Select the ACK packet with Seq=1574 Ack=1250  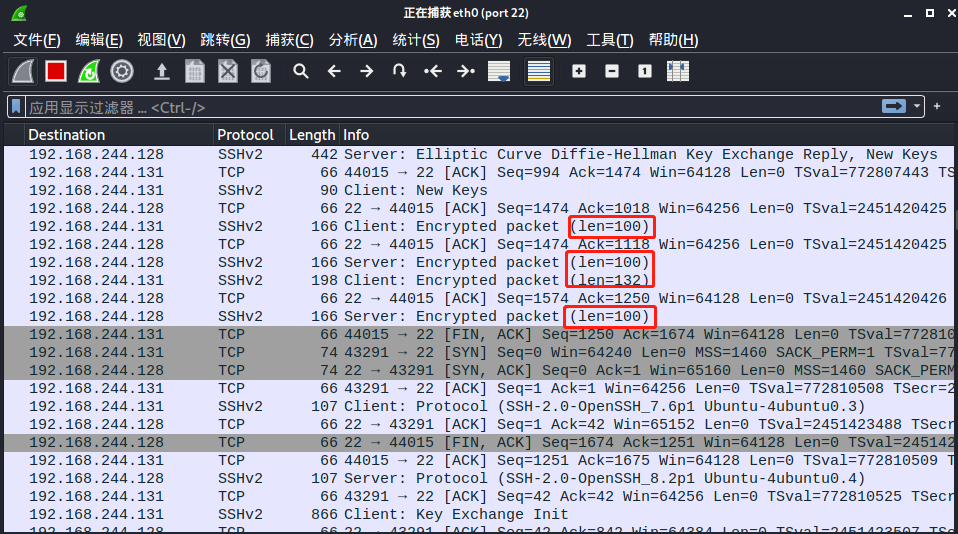coord(478,298)
